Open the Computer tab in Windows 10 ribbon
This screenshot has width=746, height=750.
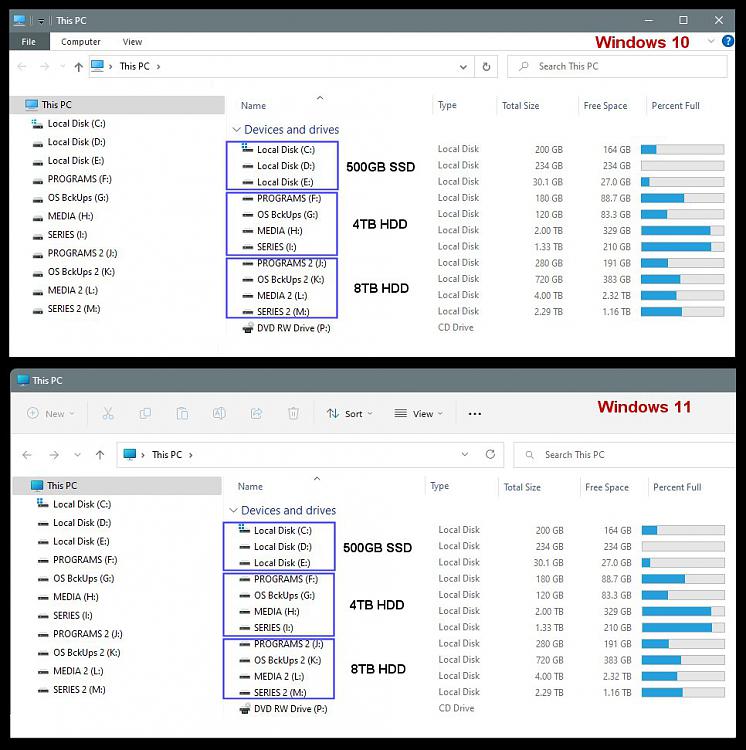[x=81, y=42]
